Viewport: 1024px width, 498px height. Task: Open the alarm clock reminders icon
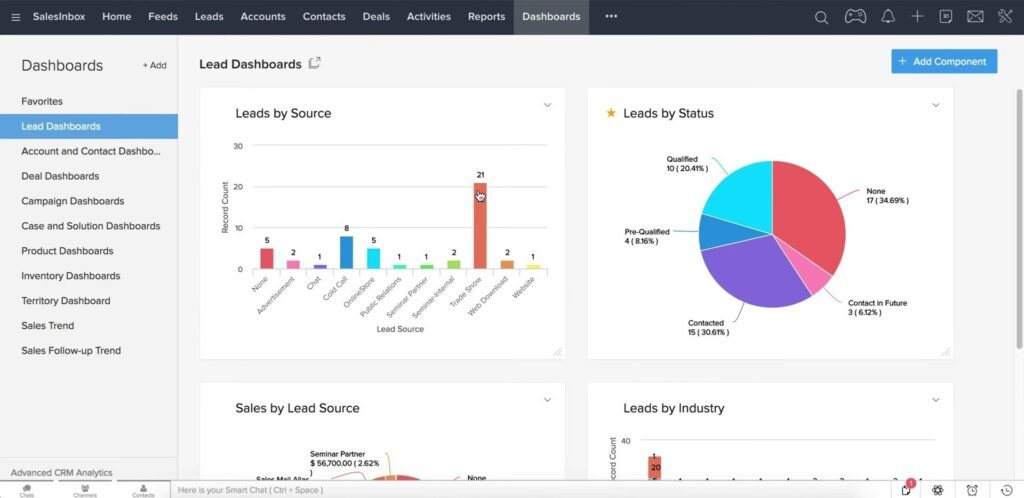(x=972, y=490)
